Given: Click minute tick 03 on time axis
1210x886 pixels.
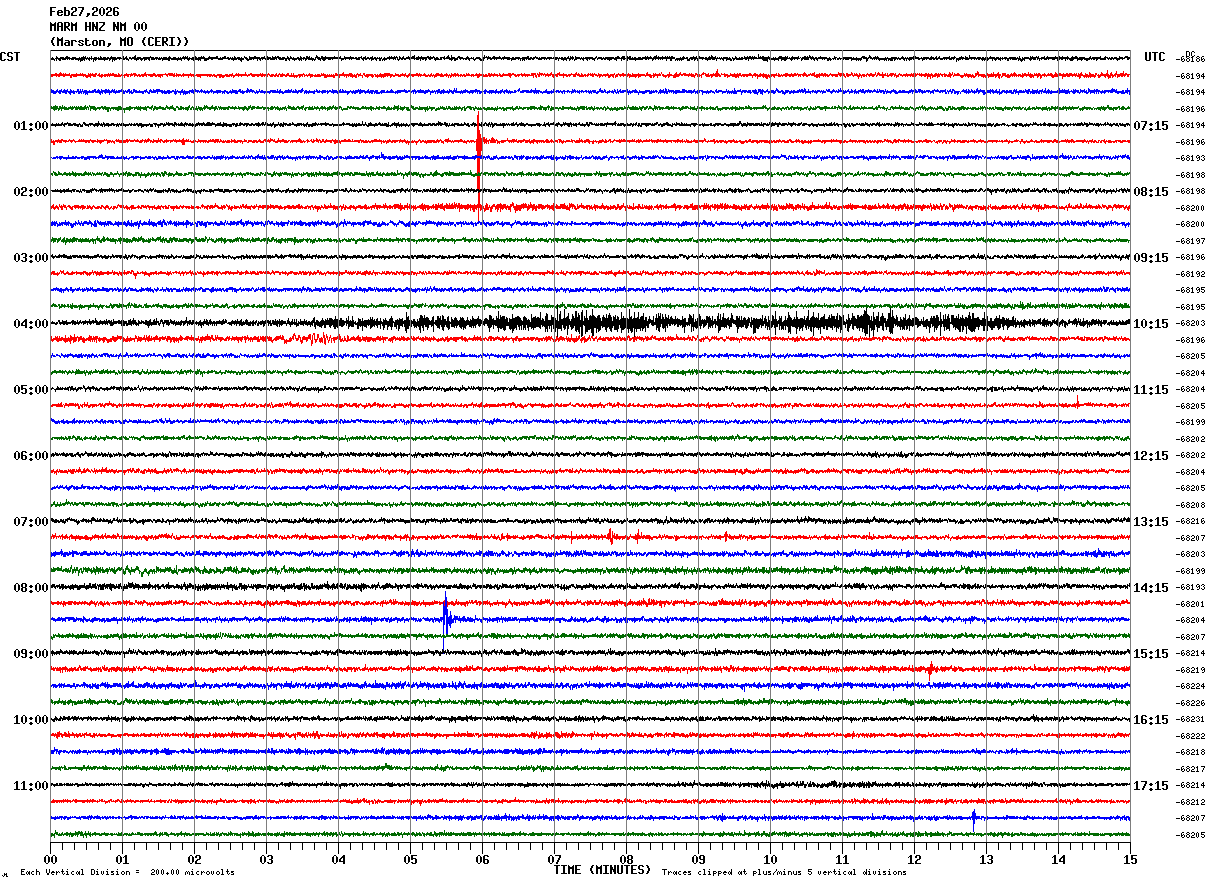Looking at the screenshot, I should coord(266,859).
